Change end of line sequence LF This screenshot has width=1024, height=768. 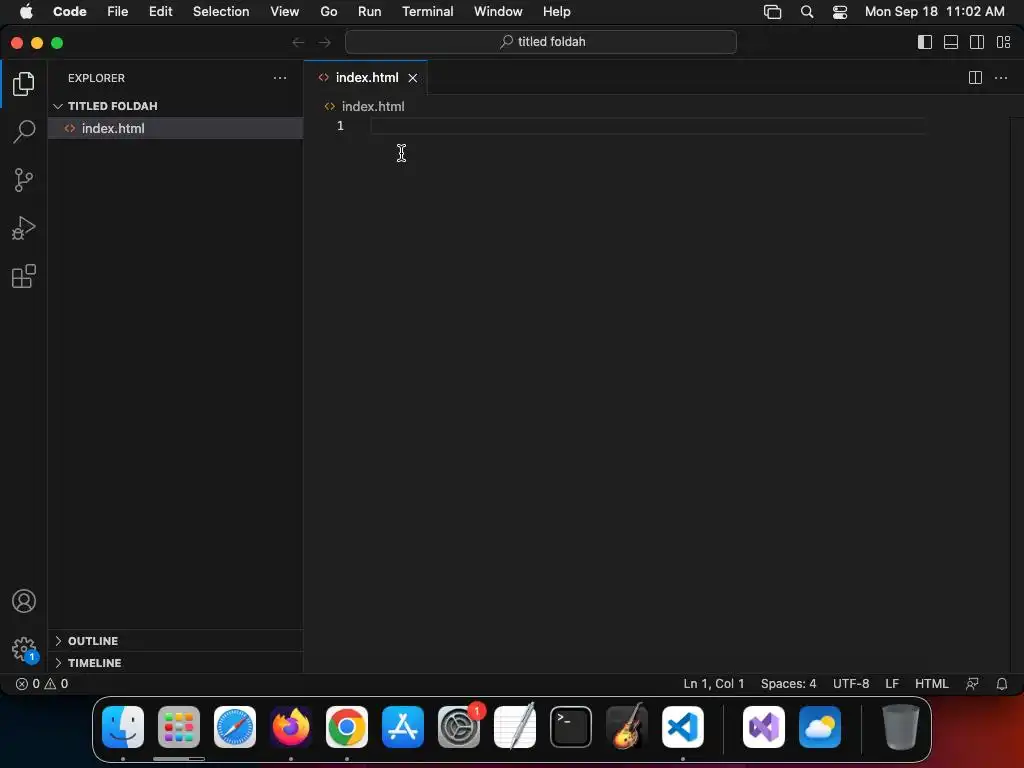coord(892,684)
